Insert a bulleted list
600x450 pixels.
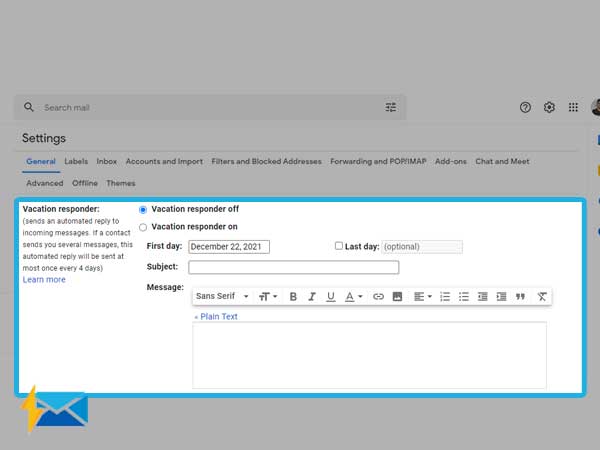(x=464, y=297)
